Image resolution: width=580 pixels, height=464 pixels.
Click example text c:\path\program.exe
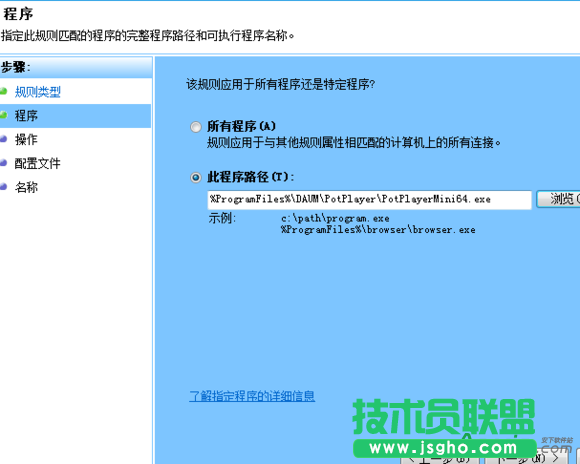tap(335, 218)
